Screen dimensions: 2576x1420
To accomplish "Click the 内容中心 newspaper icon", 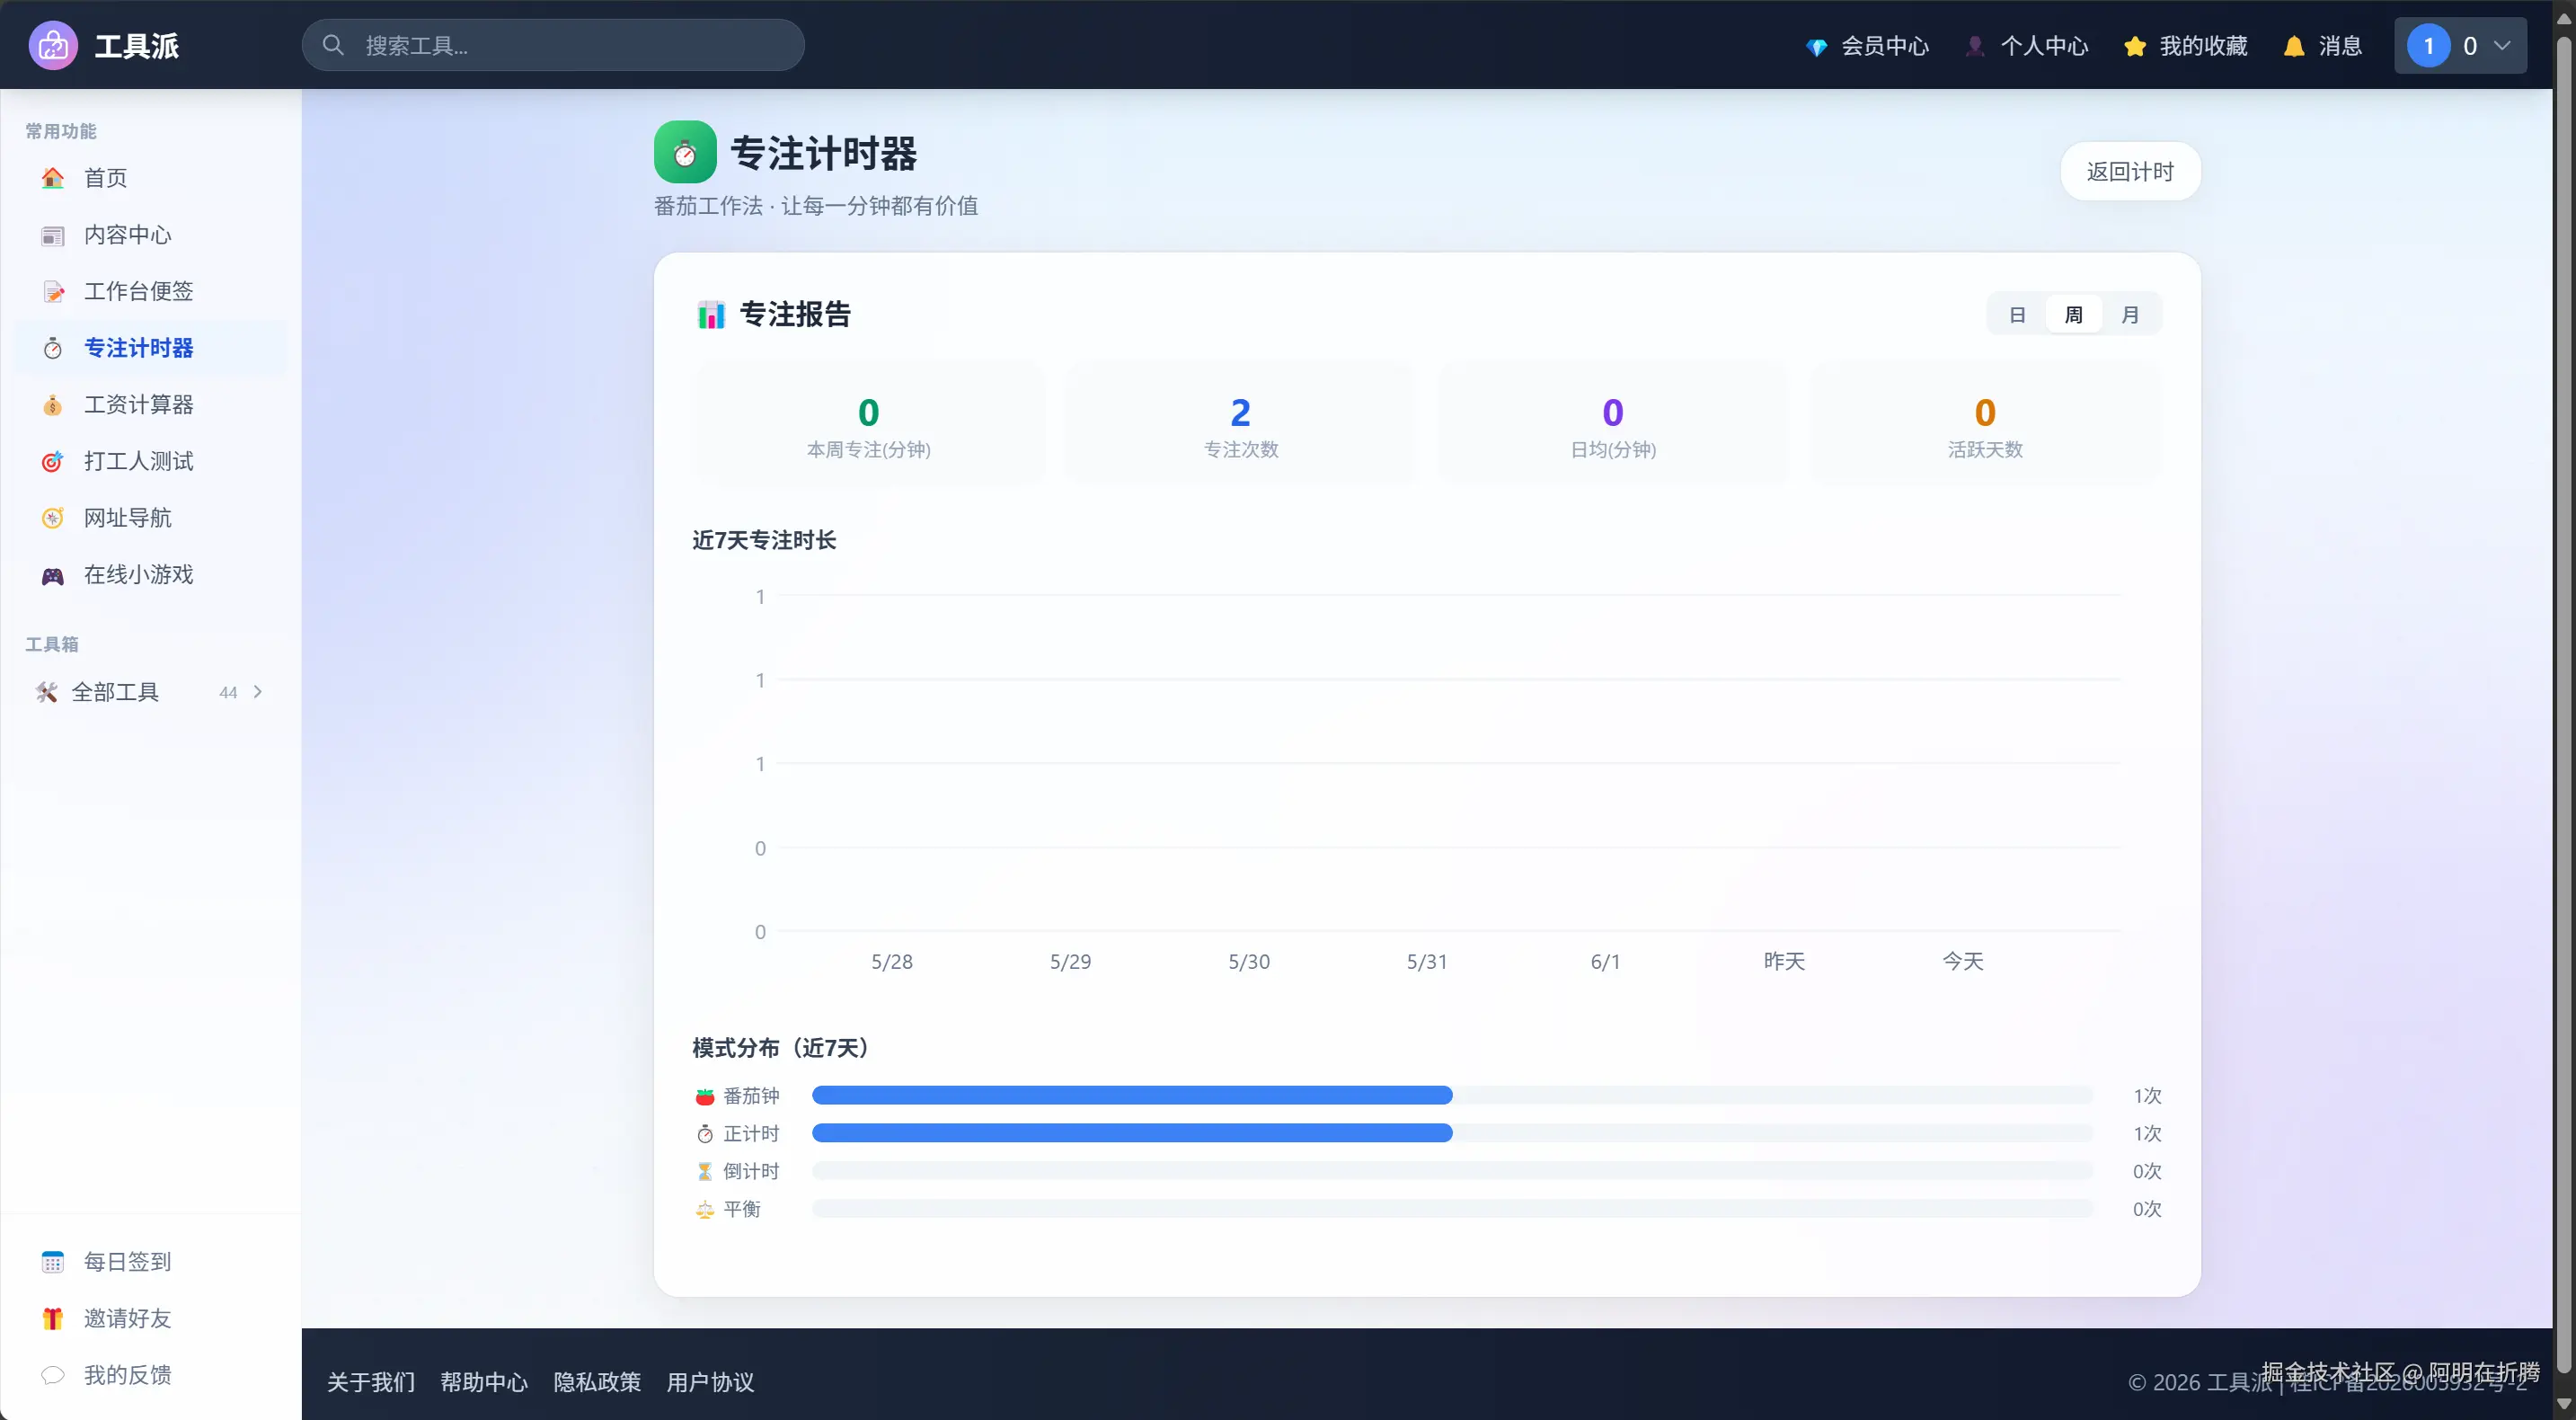I will (53, 235).
